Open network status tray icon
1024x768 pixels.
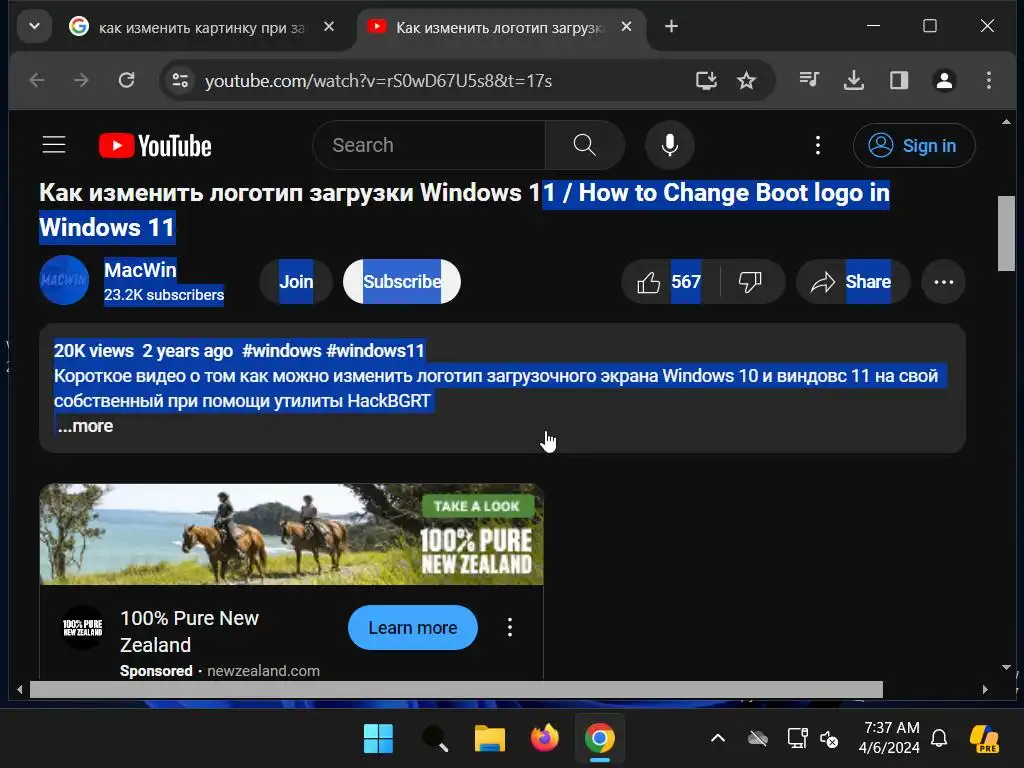[x=797, y=739]
